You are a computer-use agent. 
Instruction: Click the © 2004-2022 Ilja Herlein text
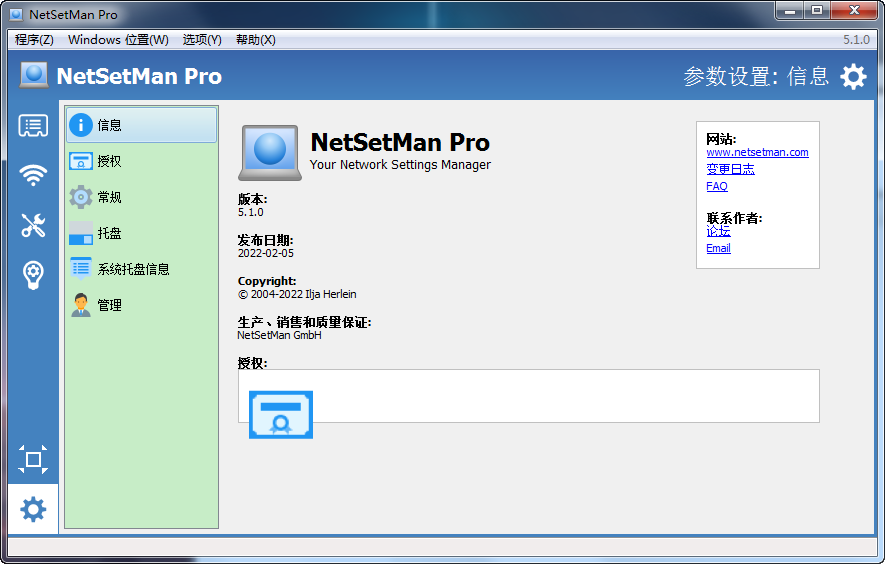click(297, 294)
